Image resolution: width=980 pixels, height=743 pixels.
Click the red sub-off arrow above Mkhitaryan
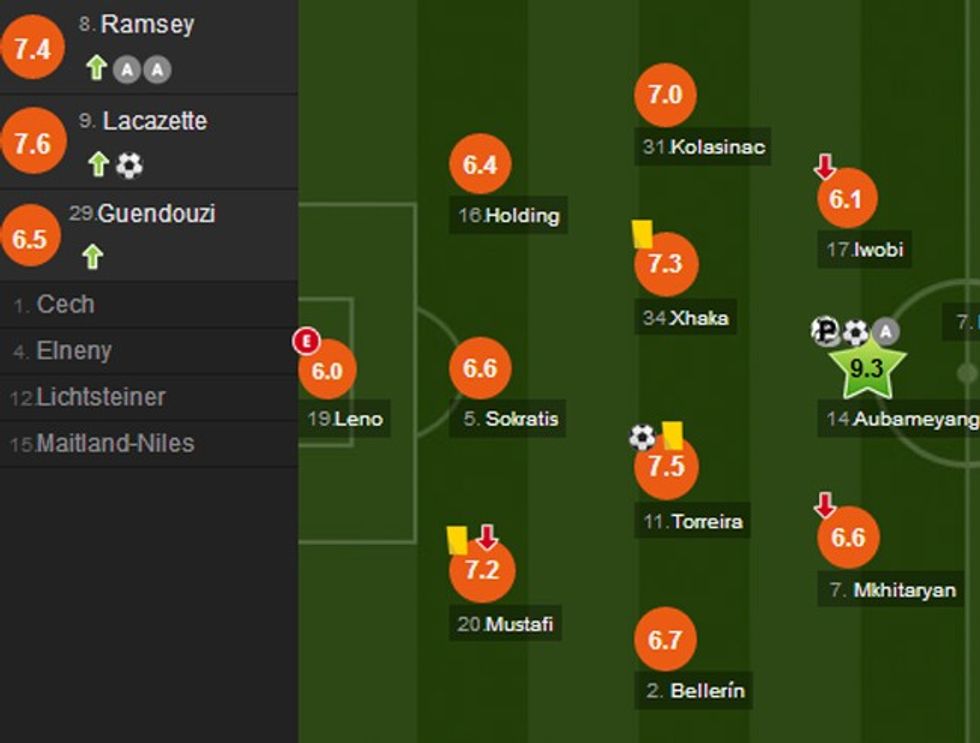(825, 505)
